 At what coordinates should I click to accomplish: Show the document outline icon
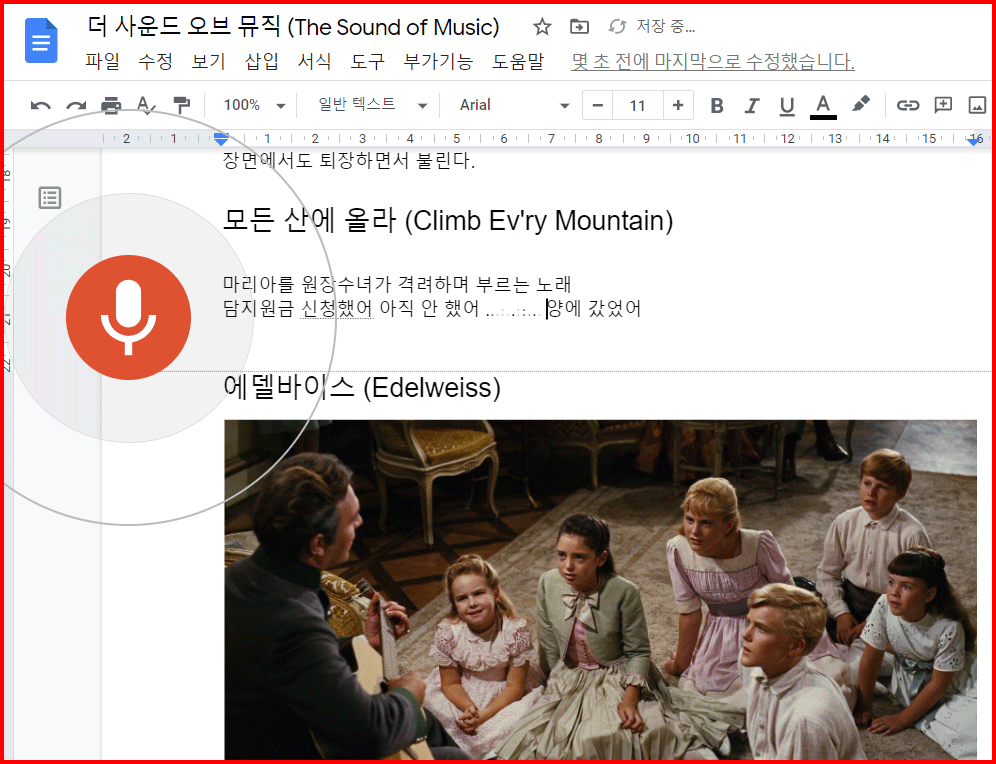[x=50, y=198]
